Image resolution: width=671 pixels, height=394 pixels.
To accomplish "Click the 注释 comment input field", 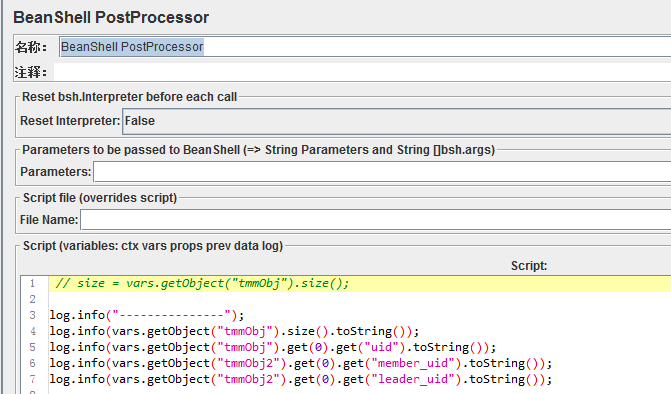I will click(362, 72).
